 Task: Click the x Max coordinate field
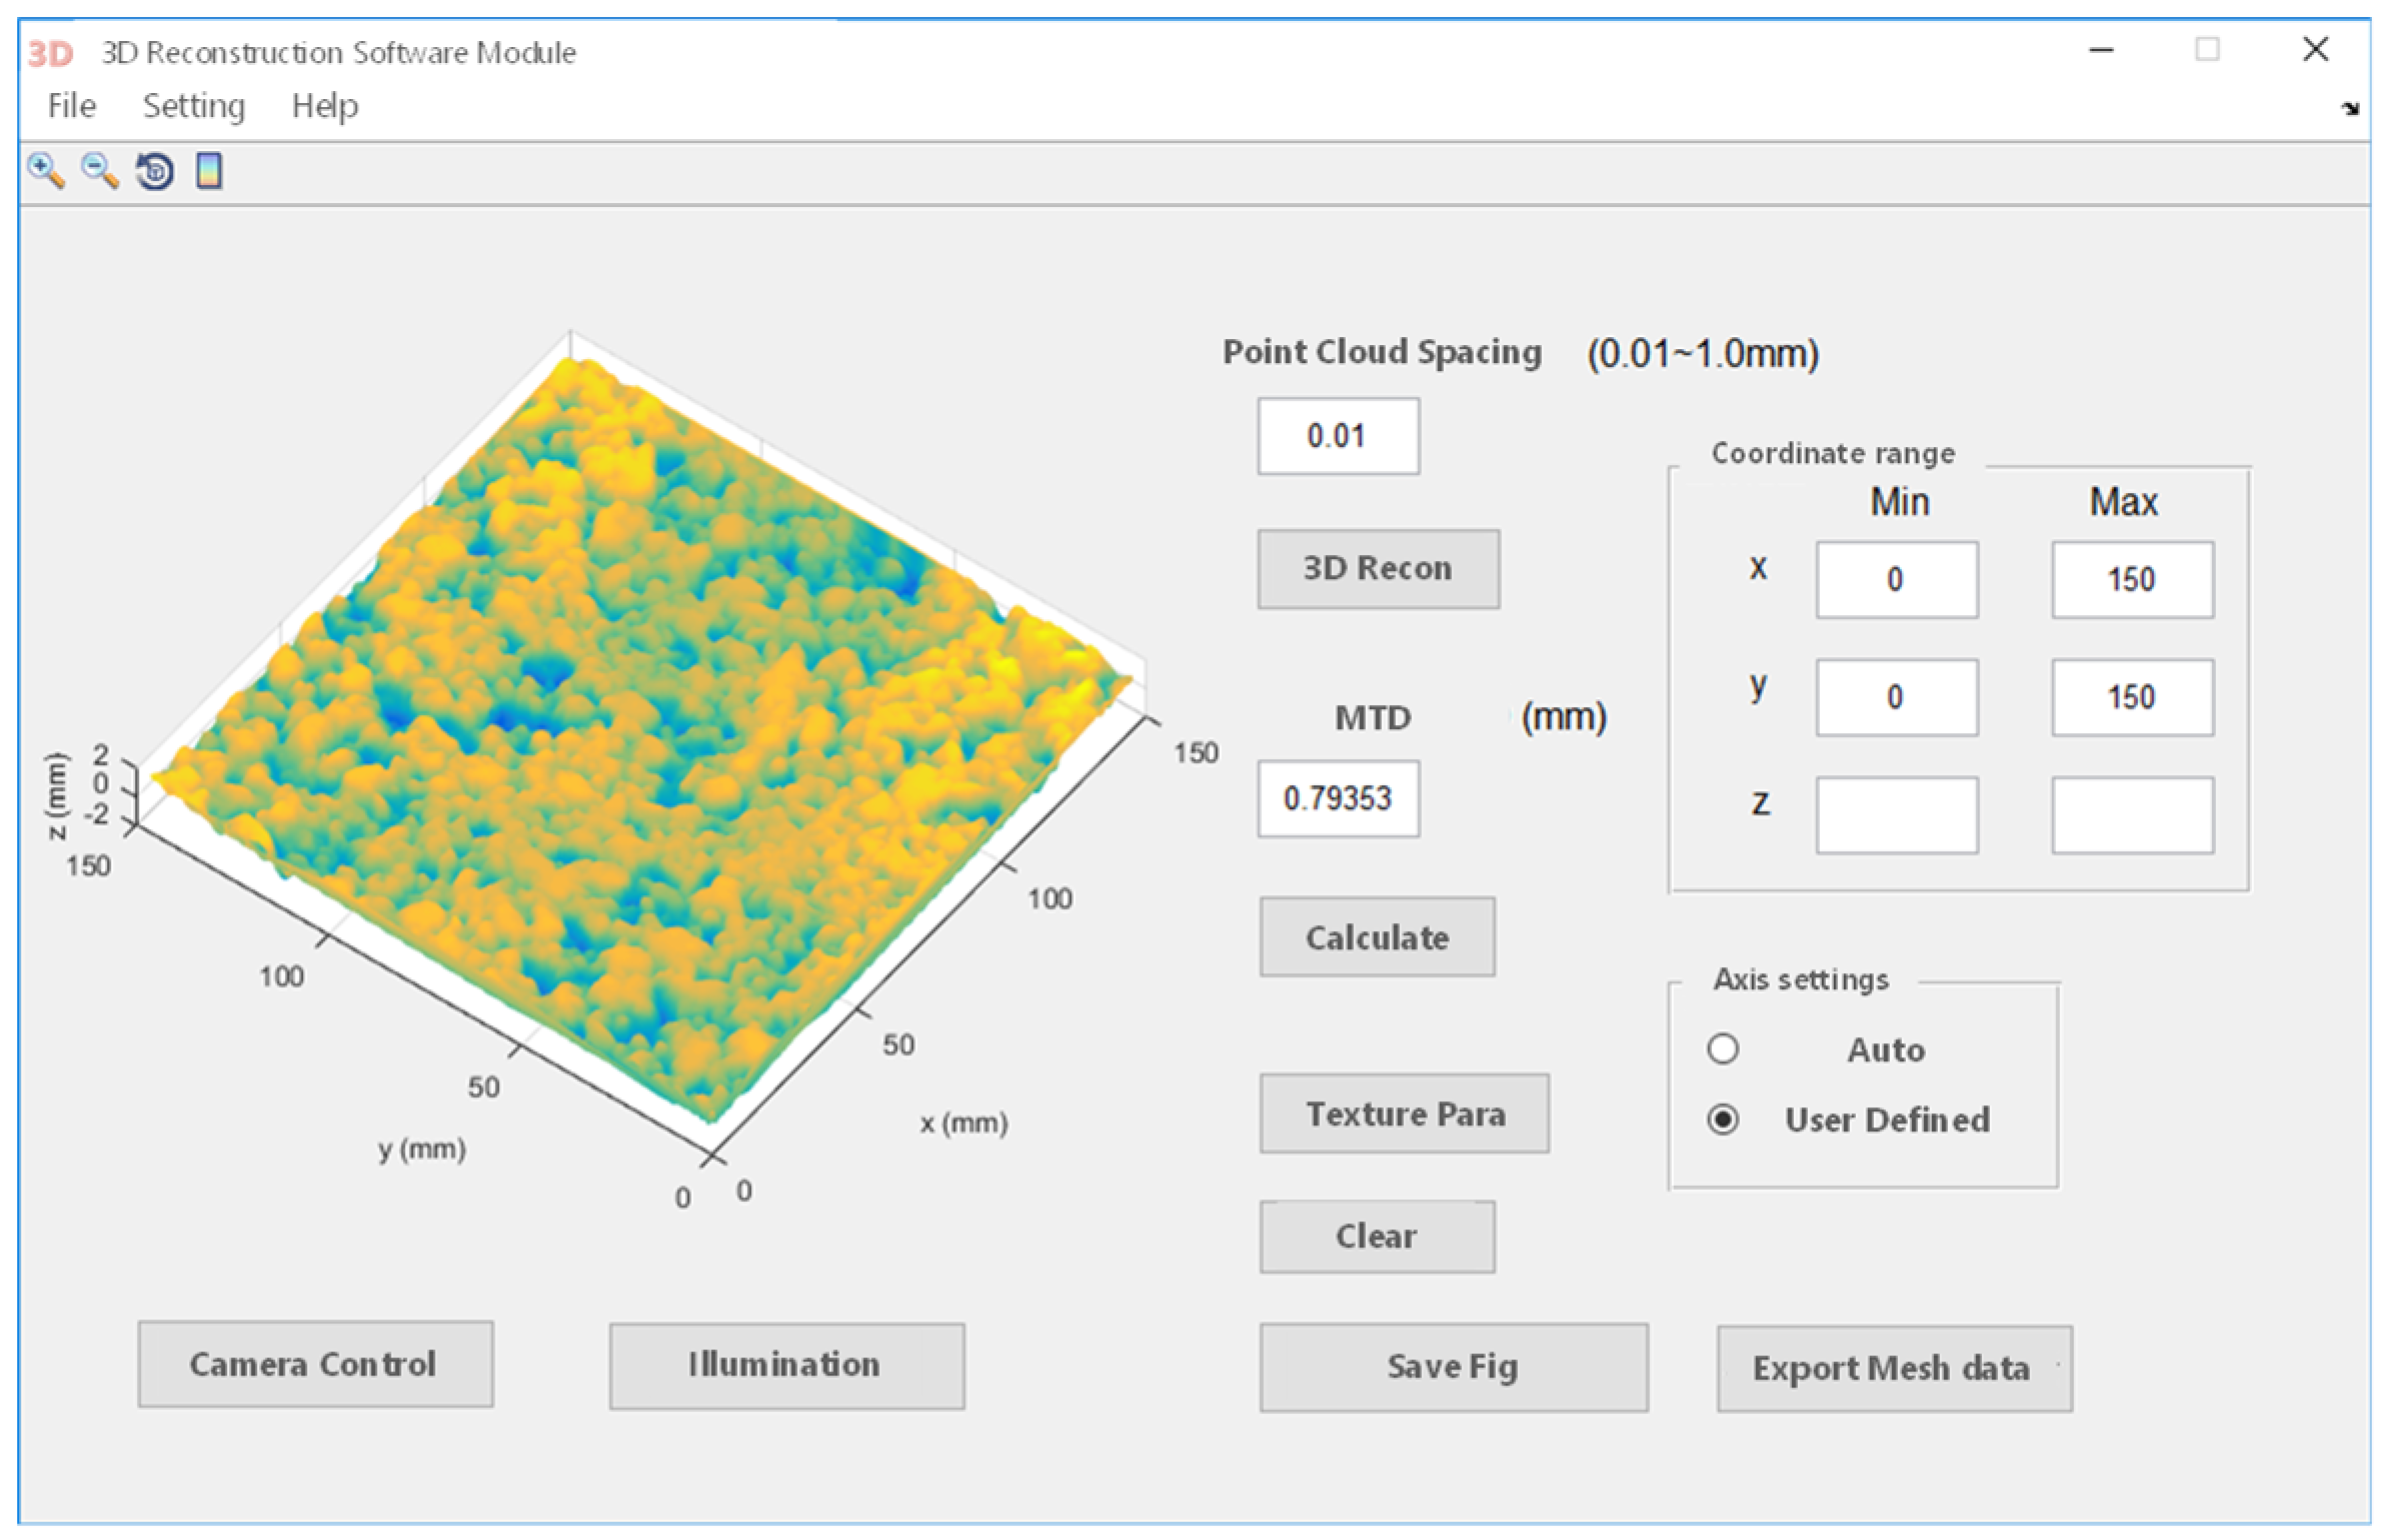point(2131,580)
